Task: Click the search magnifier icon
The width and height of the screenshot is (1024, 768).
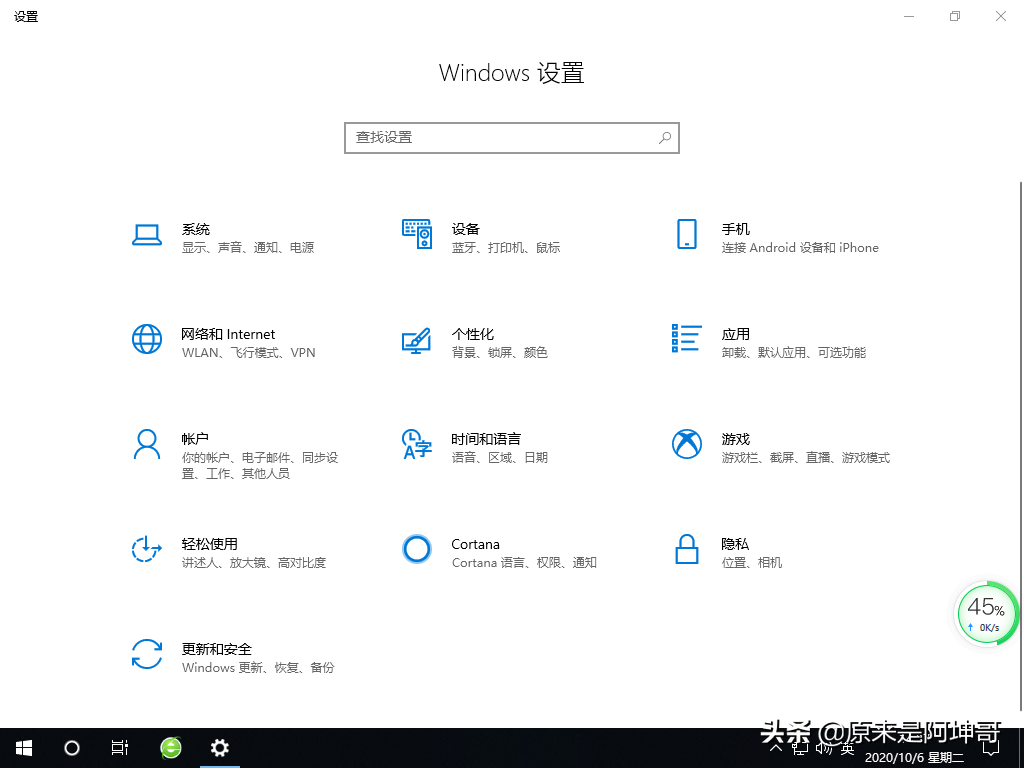Action: pyautogui.click(x=665, y=138)
